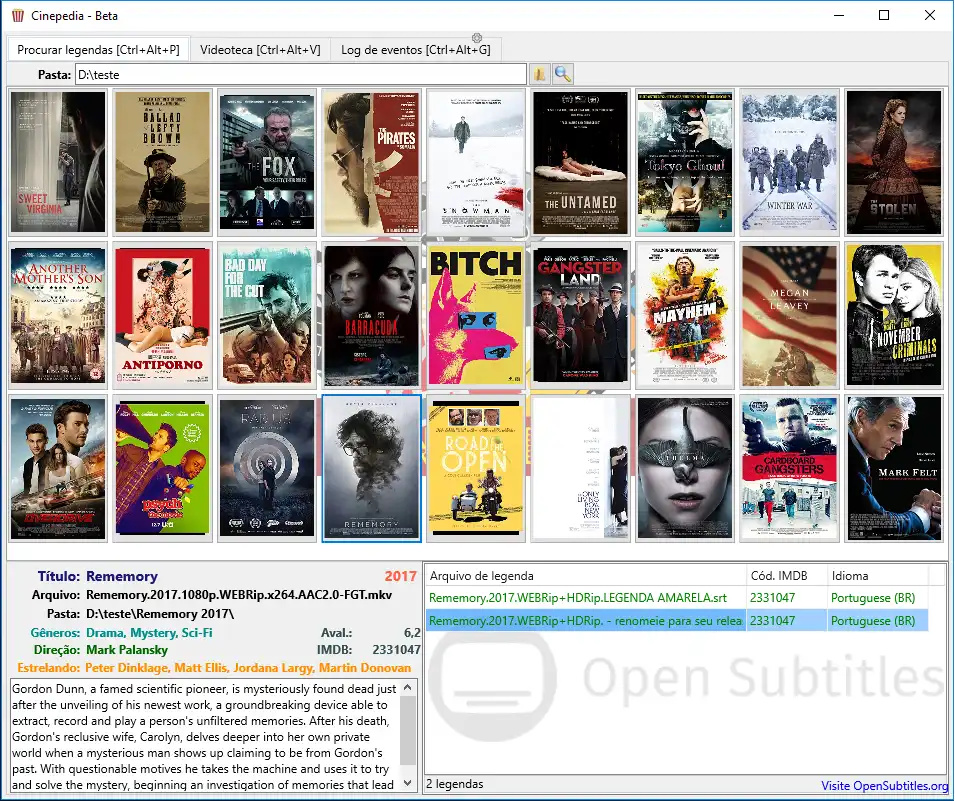Switch to the Videoteca tab
955x801 pixels.
click(x=260, y=50)
